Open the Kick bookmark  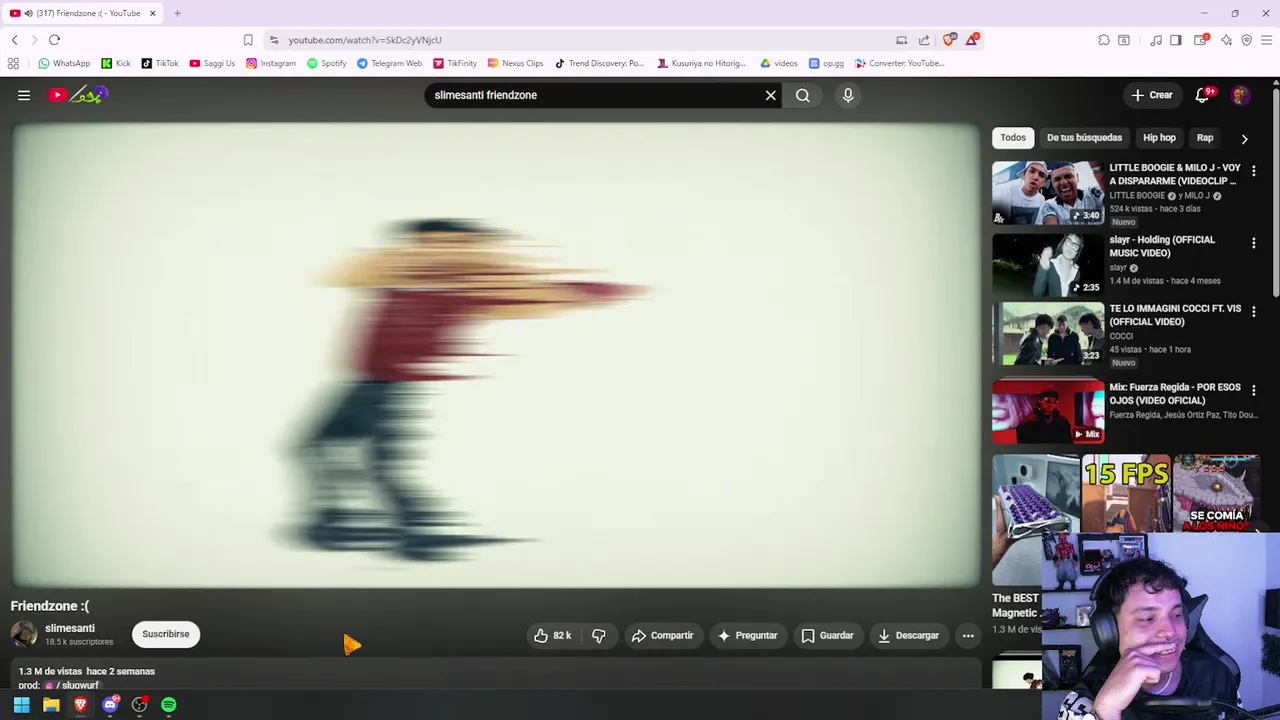coord(116,63)
